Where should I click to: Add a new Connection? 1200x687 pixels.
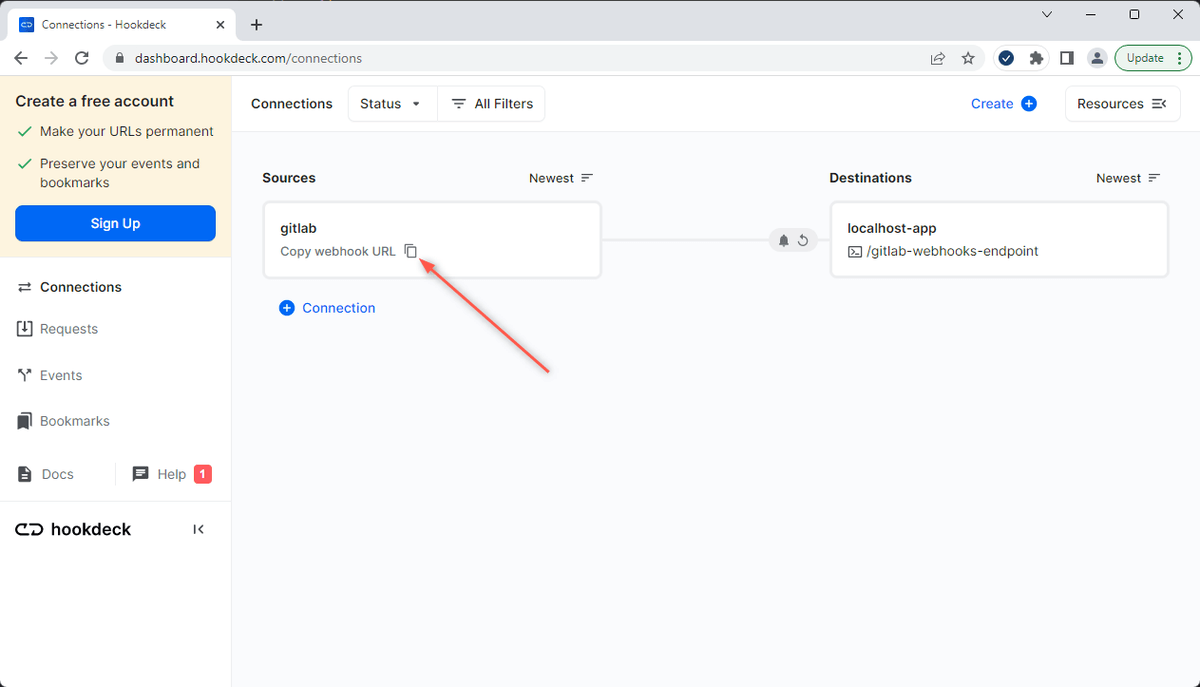(x=327, y=308)
